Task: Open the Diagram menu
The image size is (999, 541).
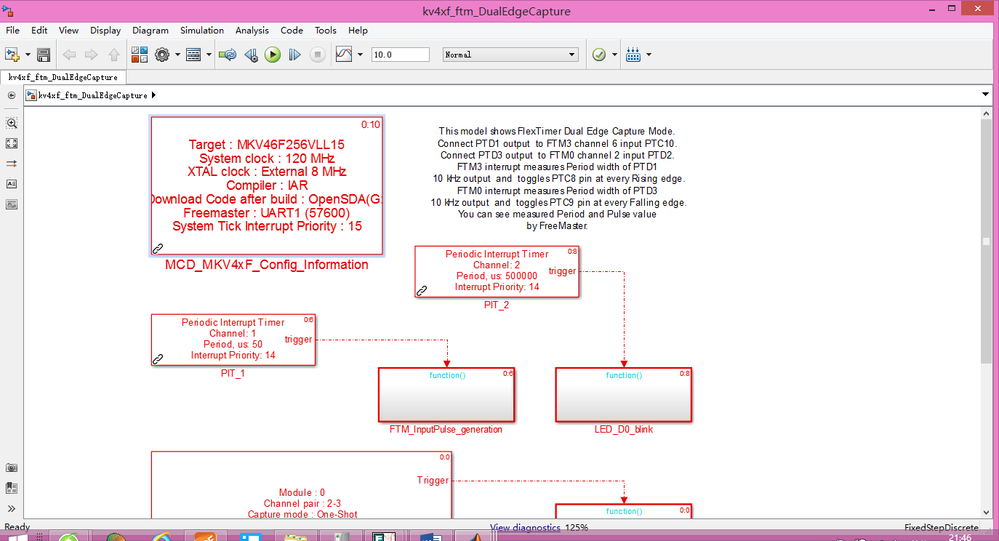Action: pyautogui.click(x=150, y=31)
